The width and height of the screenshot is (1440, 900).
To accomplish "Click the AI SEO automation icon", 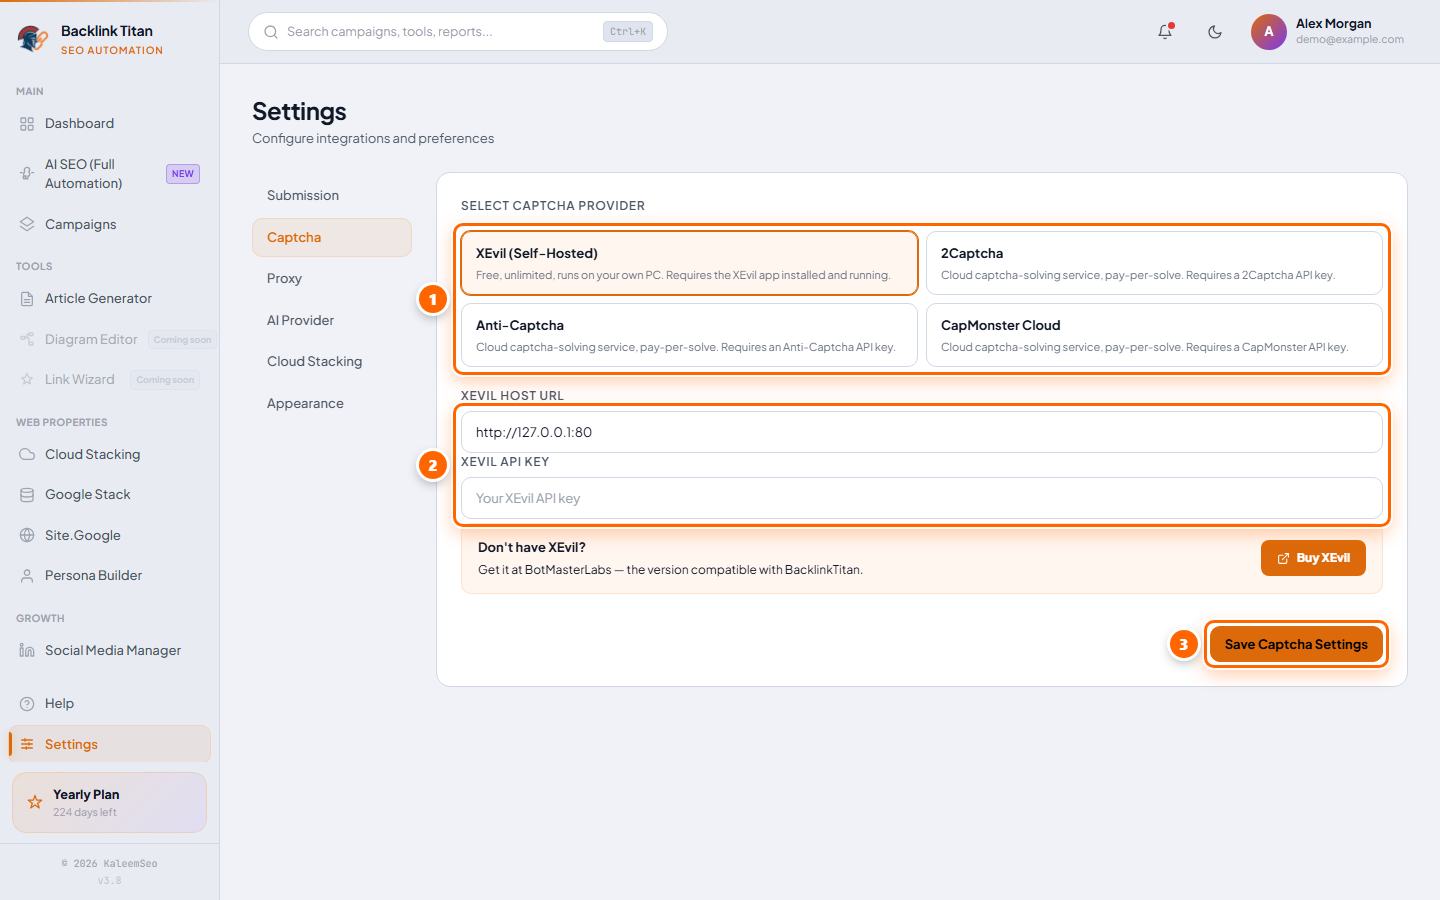I will (27, 174).
